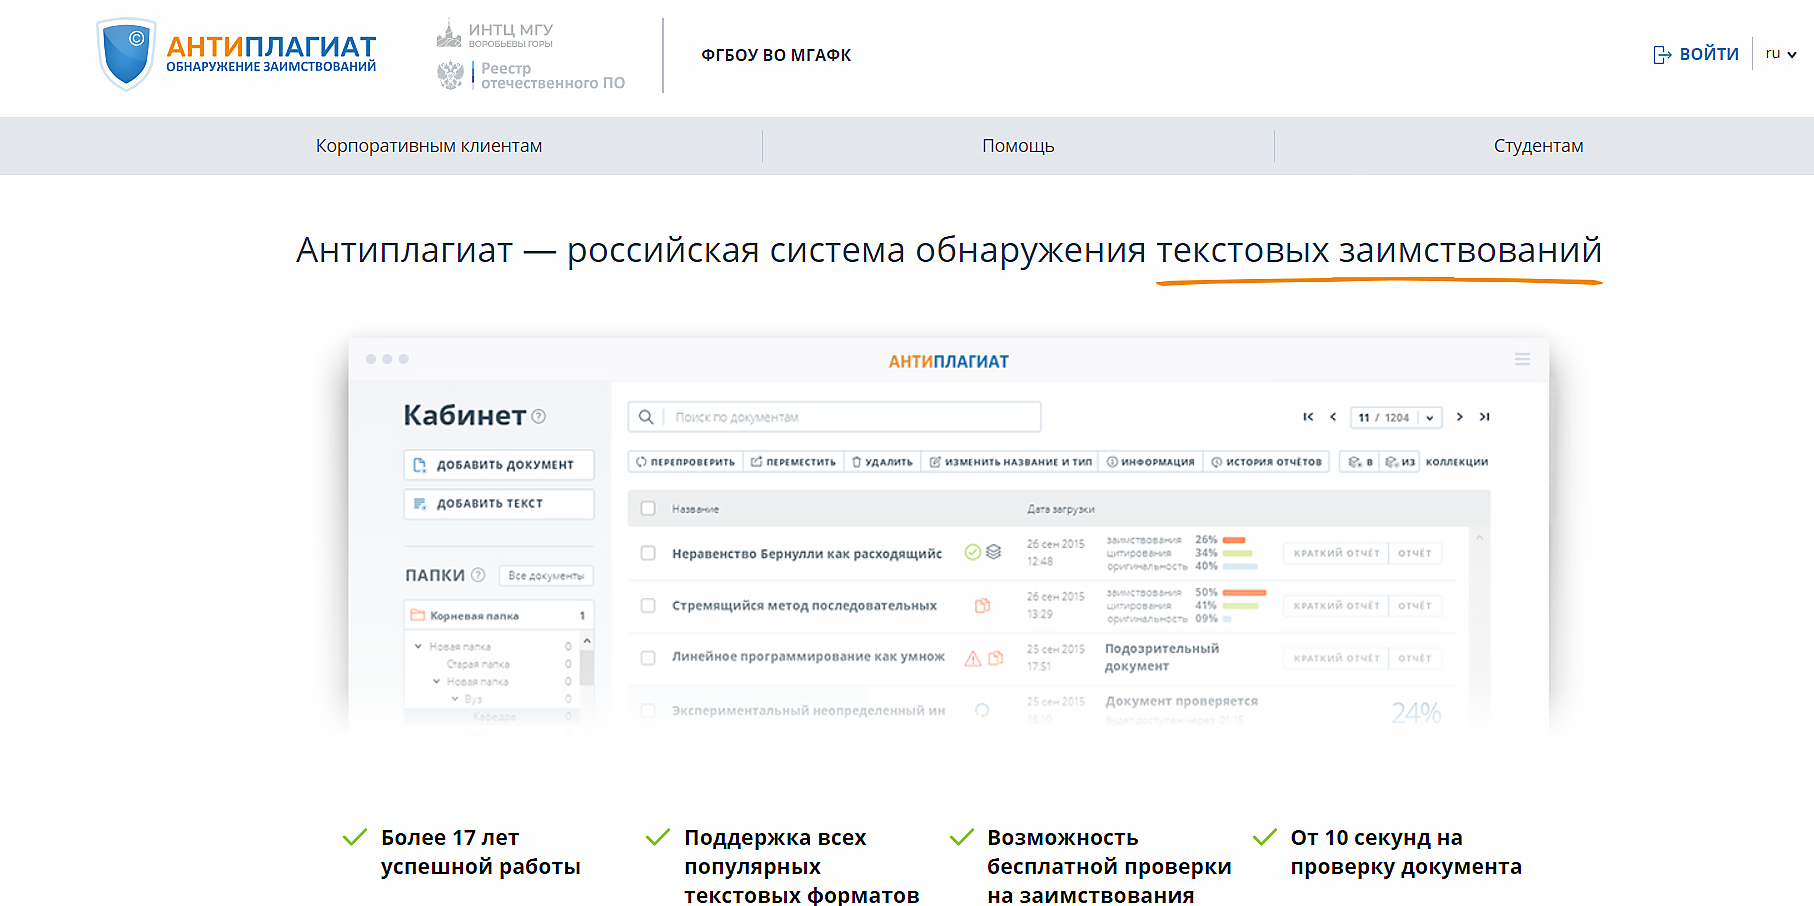Toggle the select-all checkbox in table header
The width and height of the screenshot is (1814, 906).
point(648,509)
